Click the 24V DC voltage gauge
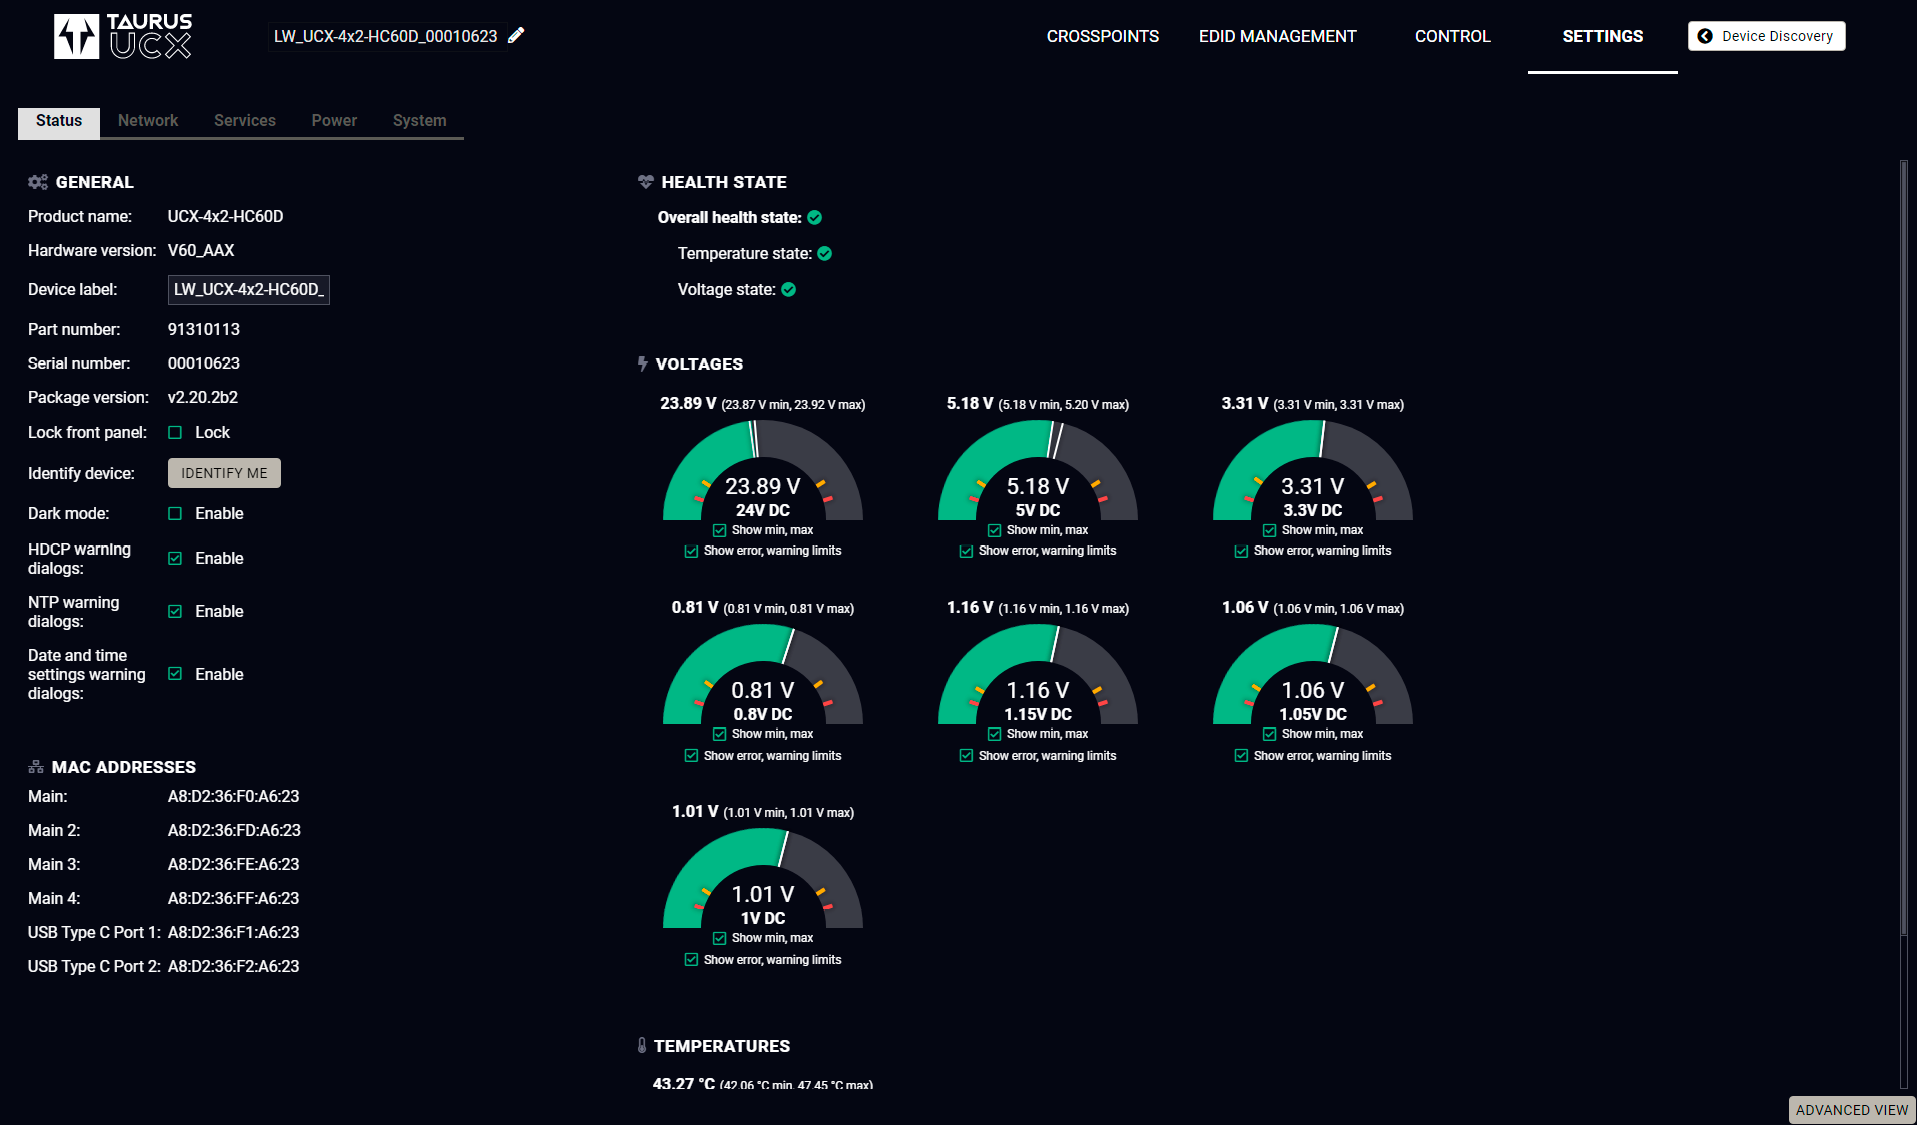This screenshot has height=1125, width=1917. [763, 470]
